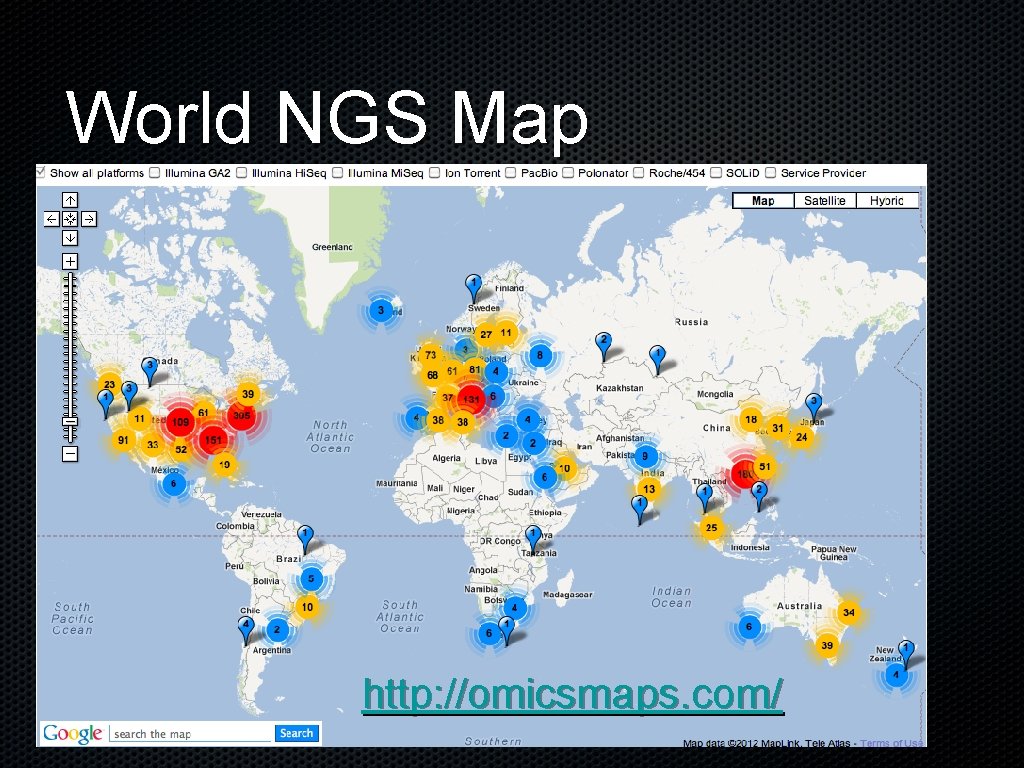This screenshot has height=768, width=1024.
Task: Pan the map right using the right arrow icon
Action: tap(88, 219)
